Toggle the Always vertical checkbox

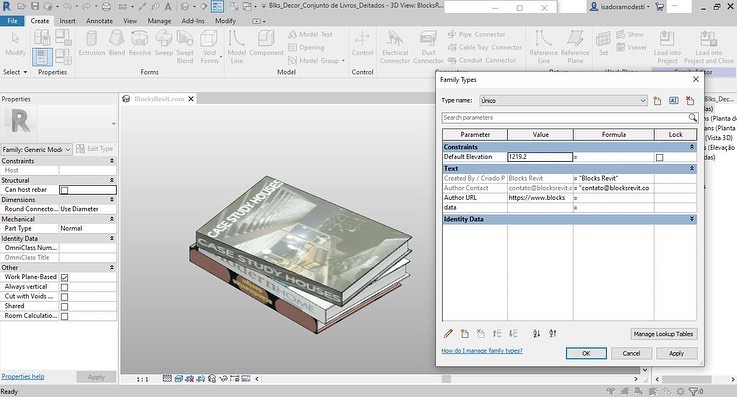(64, 287)
